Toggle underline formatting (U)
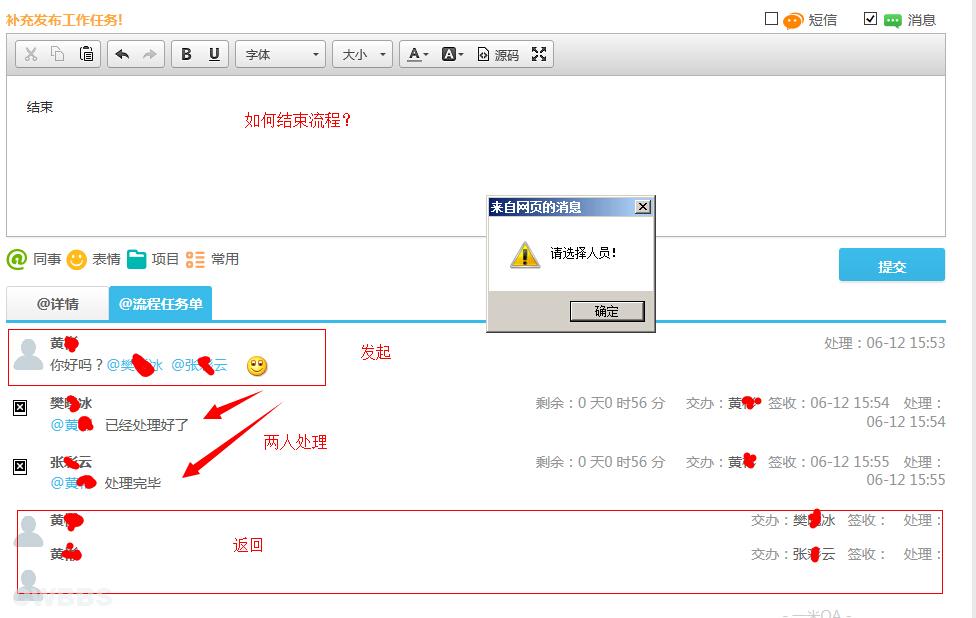The height and width of the screenshot is (618, 976). (214, 54)
